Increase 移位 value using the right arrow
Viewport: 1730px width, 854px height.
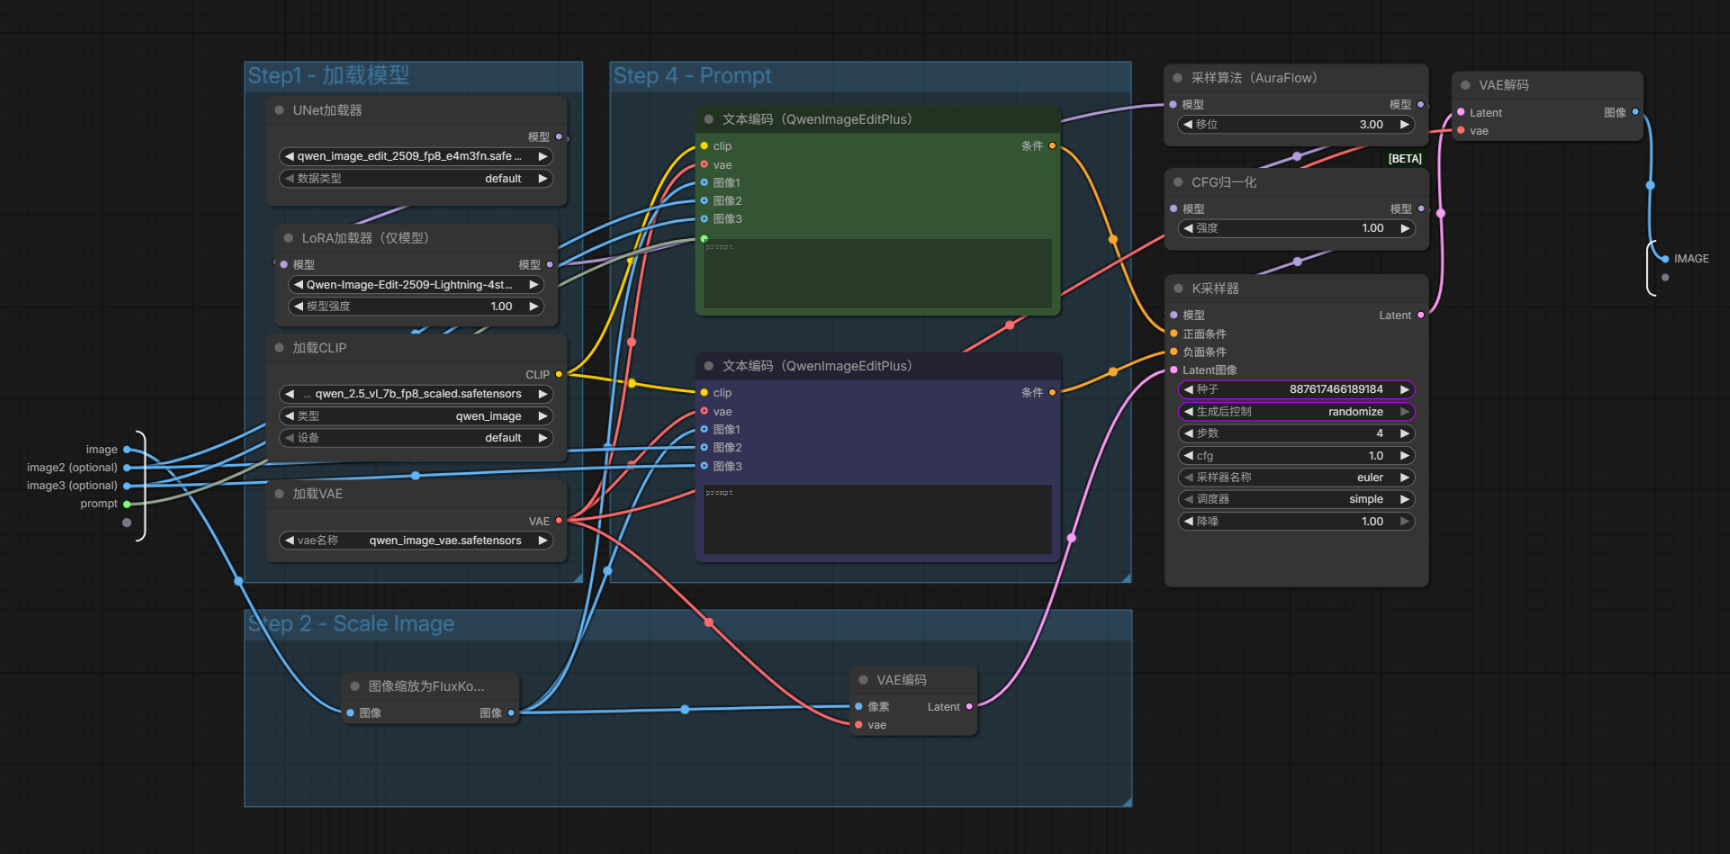1404,124
